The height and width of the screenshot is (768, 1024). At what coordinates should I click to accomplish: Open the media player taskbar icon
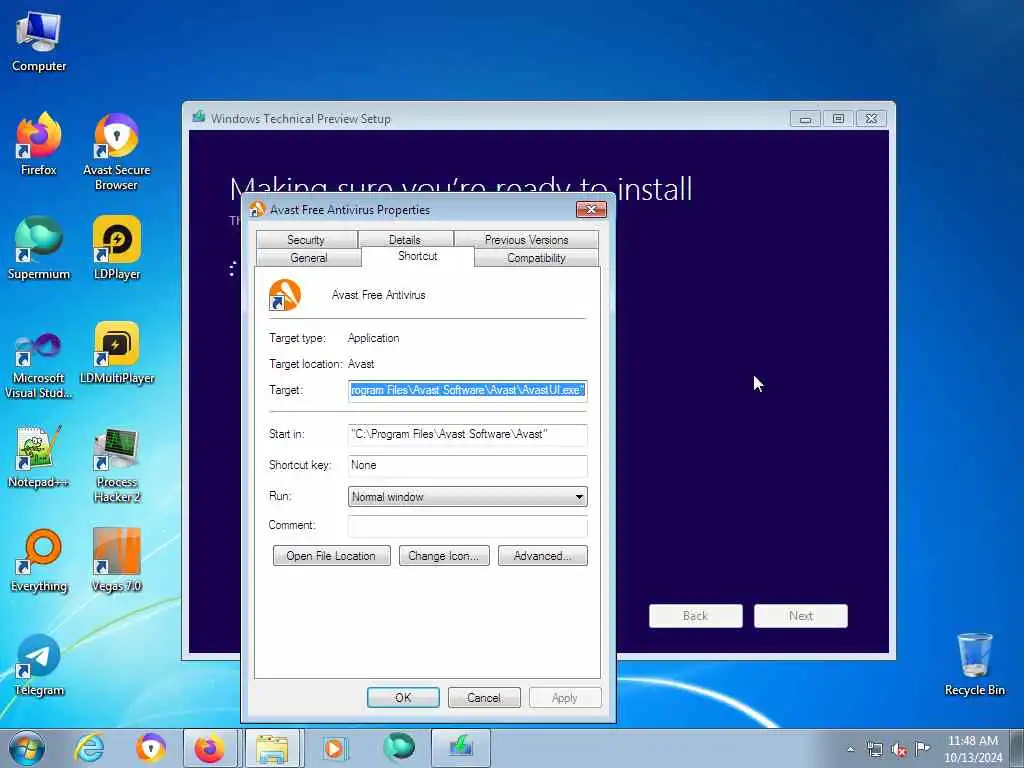[x=334, y=748]
